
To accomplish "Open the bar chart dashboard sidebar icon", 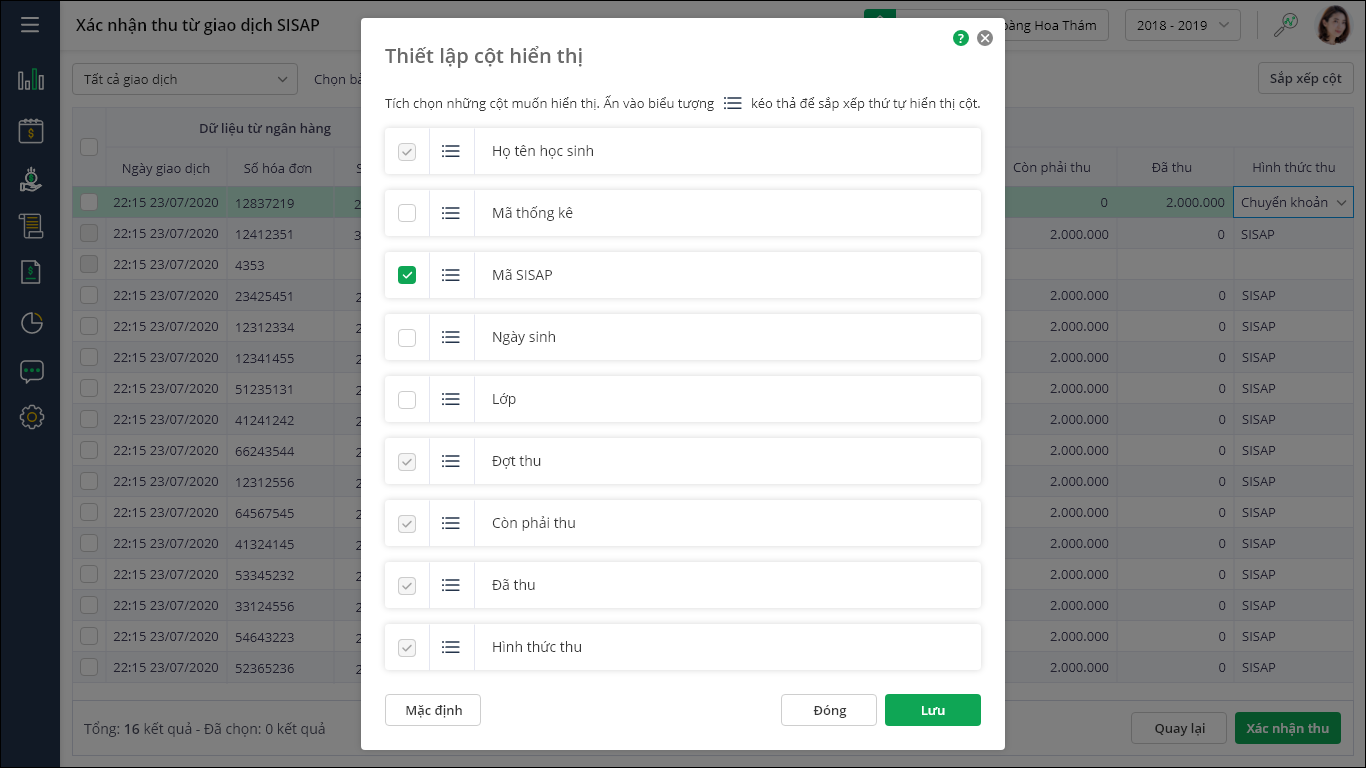I will click(31, 80).
